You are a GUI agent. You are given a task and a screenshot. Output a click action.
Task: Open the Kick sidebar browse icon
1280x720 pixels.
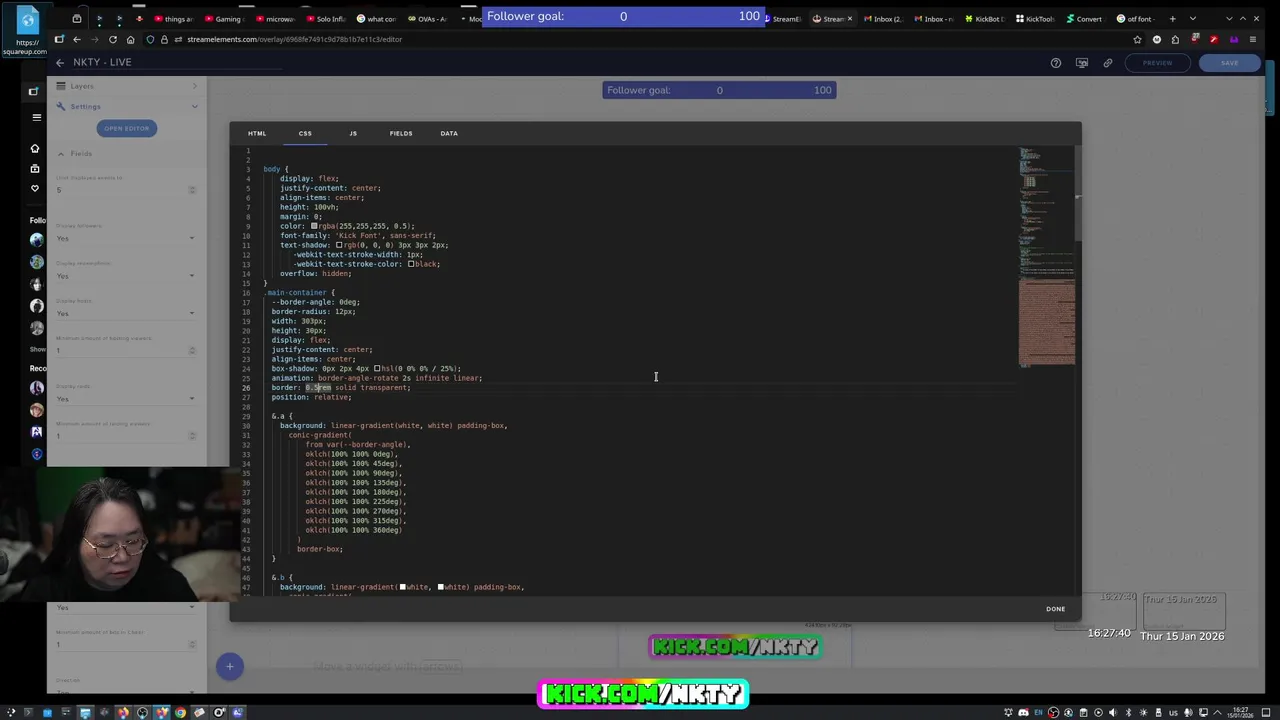(35, 168)
